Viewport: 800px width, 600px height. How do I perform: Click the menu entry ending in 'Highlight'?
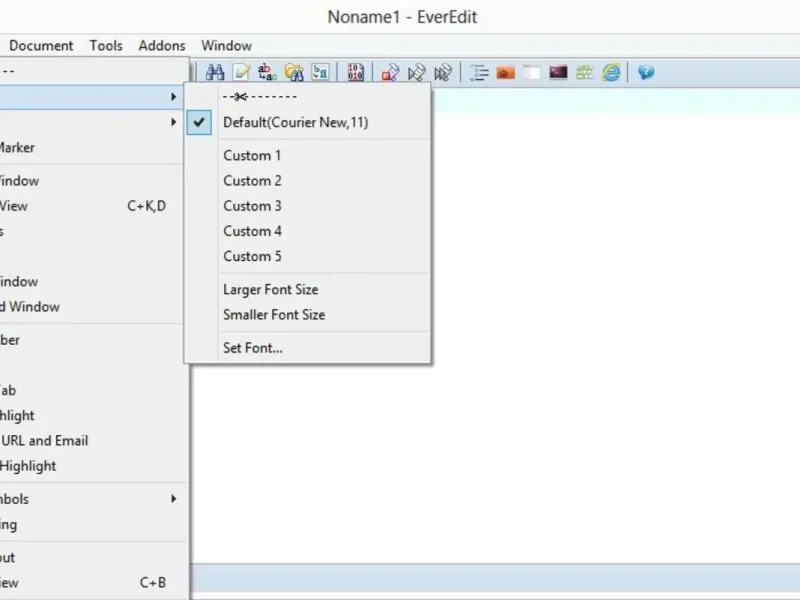pyautogui.click(x=92, y=466)
